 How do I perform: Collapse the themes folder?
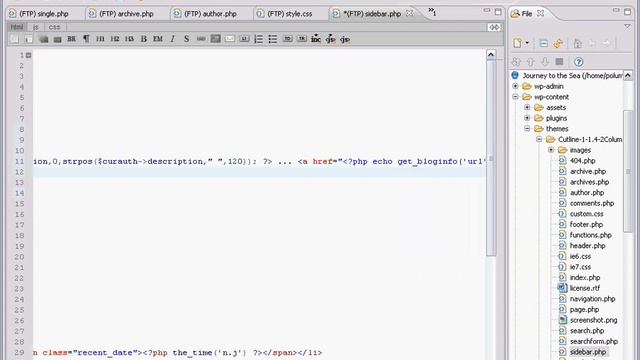(527, 129)
